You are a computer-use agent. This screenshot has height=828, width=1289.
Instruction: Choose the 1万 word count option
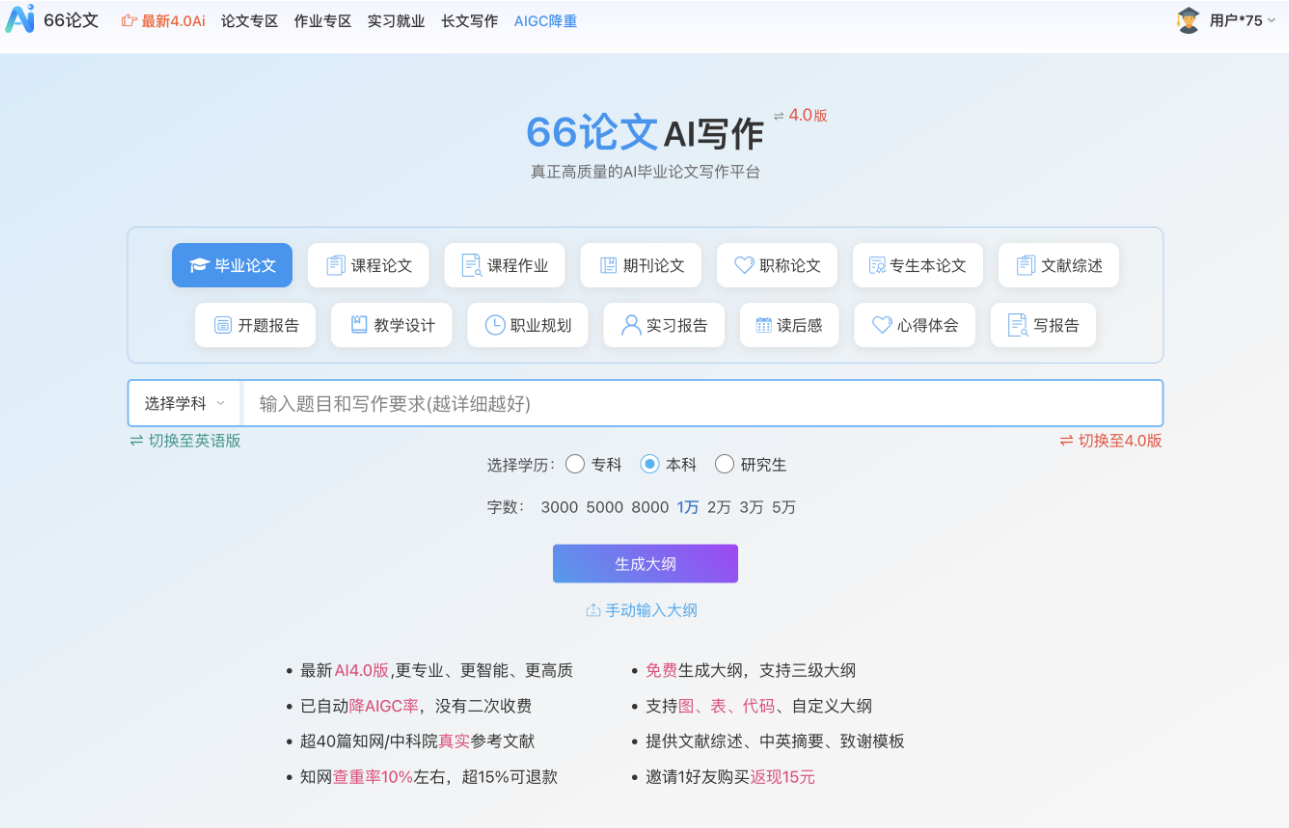tap(688, 507)
